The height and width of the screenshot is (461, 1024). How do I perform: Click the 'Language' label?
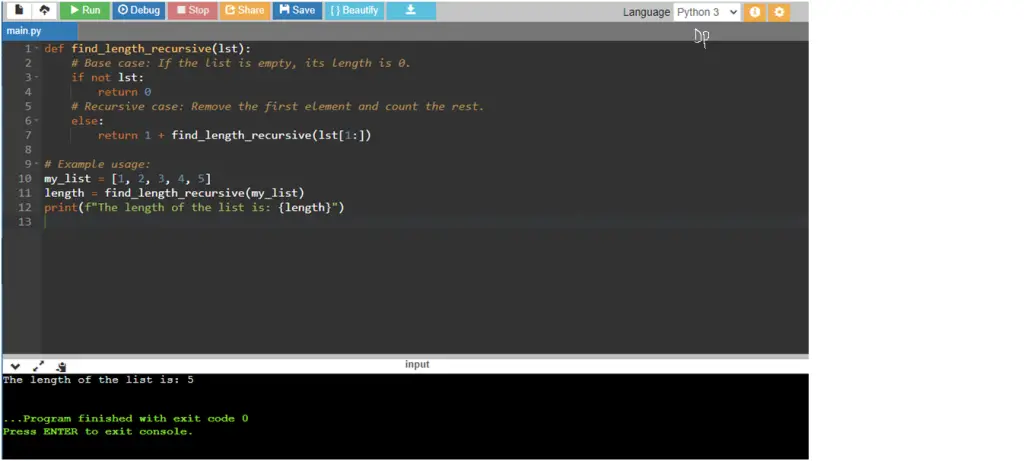646,12
